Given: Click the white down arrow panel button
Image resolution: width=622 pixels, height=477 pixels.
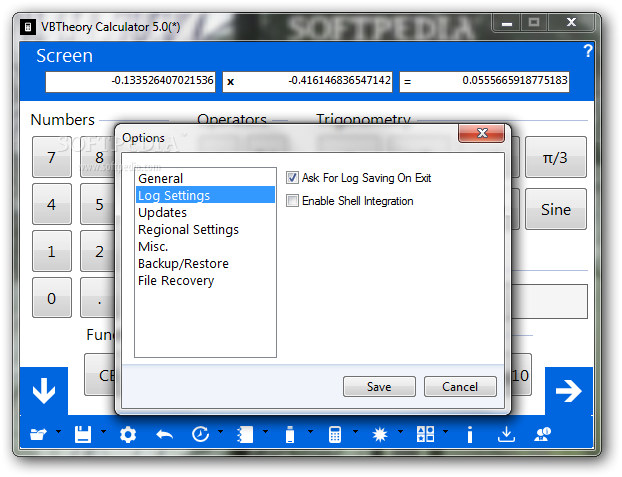Looking at the screenshot, I should click(x=44, y=391).
